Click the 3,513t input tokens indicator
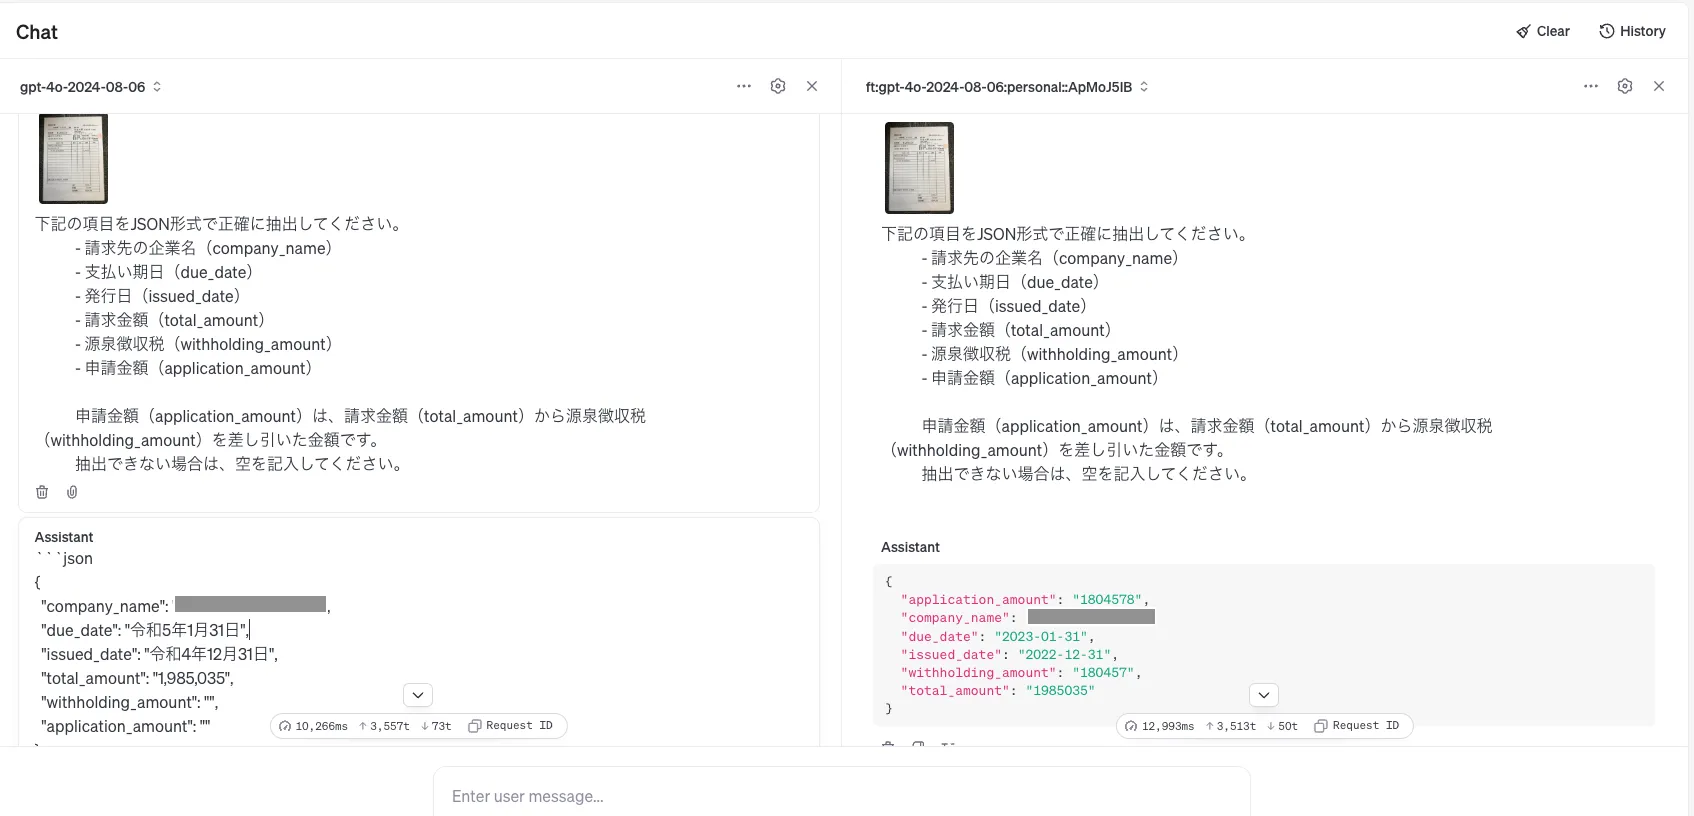Screen dimensions: 1694x816 1230,726
